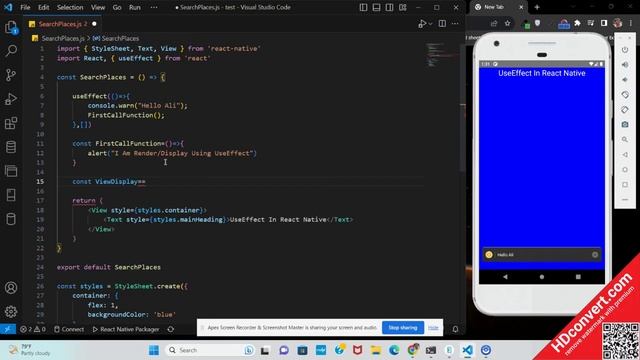Open the Edit menu

(43, 7)
